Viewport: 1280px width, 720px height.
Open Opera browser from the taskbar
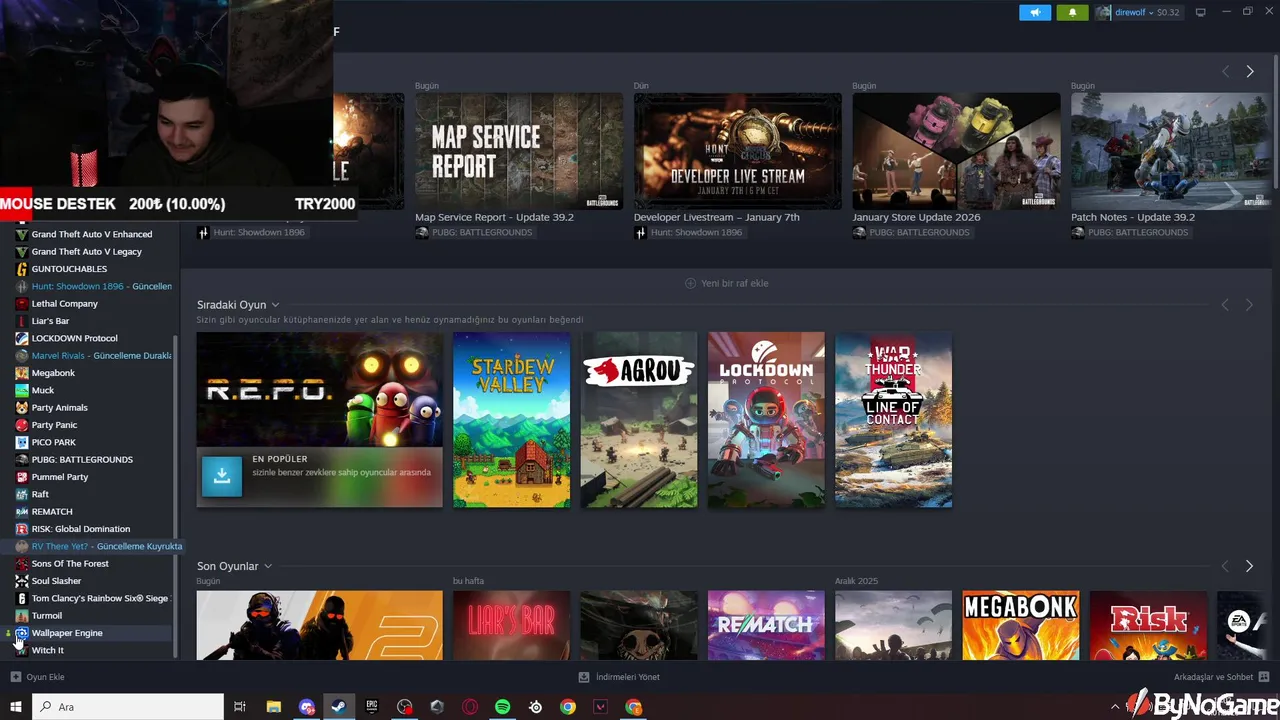point(470,707)
